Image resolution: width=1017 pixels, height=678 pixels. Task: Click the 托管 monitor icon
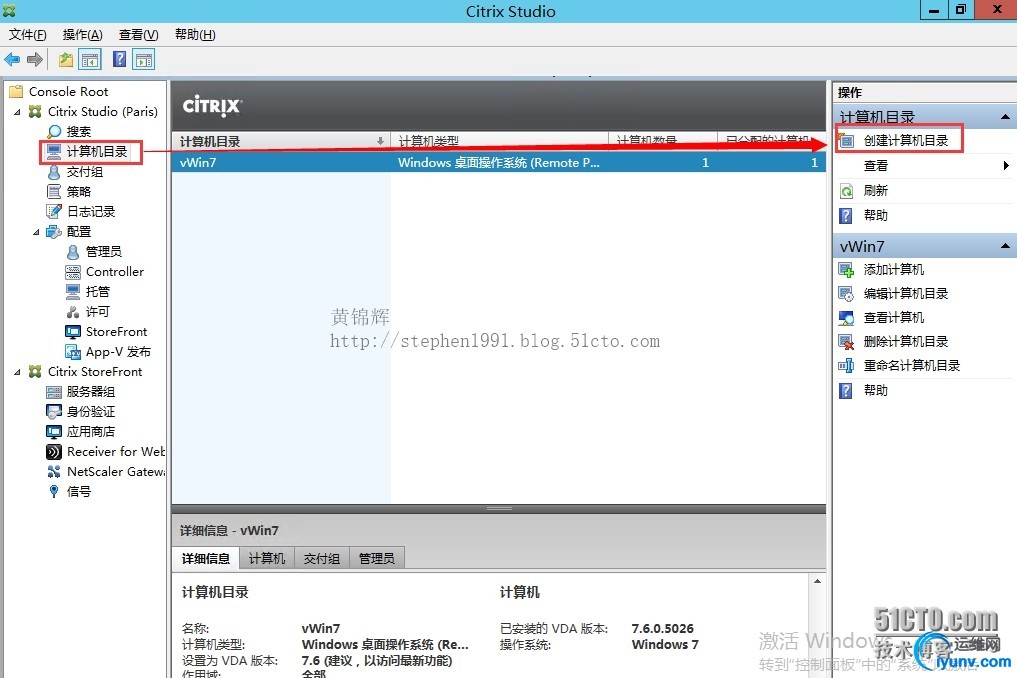(73, 292)
